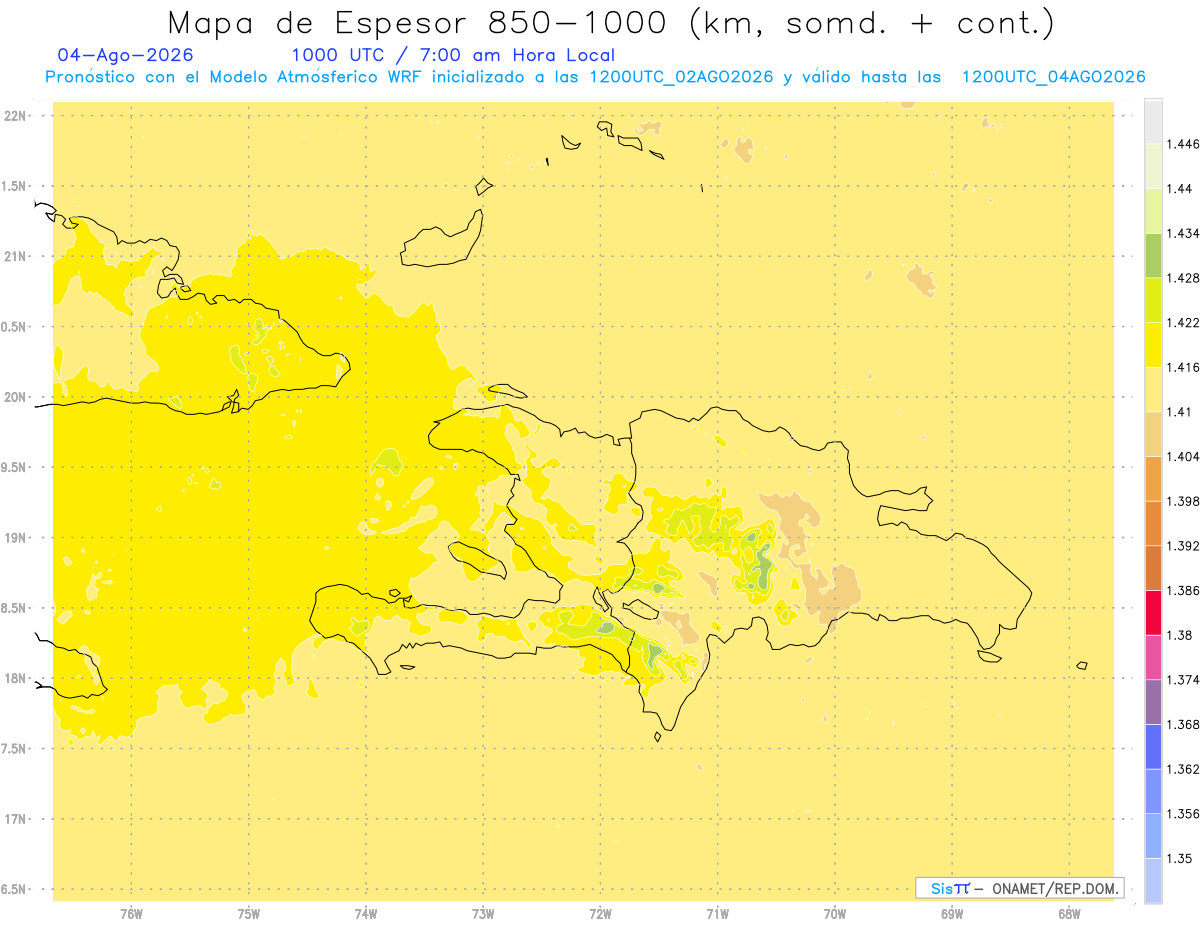Click the legend value '1.386'
Viewport: 1200px width, 927px height.
pyautogui.click(x=1183, y=590)
